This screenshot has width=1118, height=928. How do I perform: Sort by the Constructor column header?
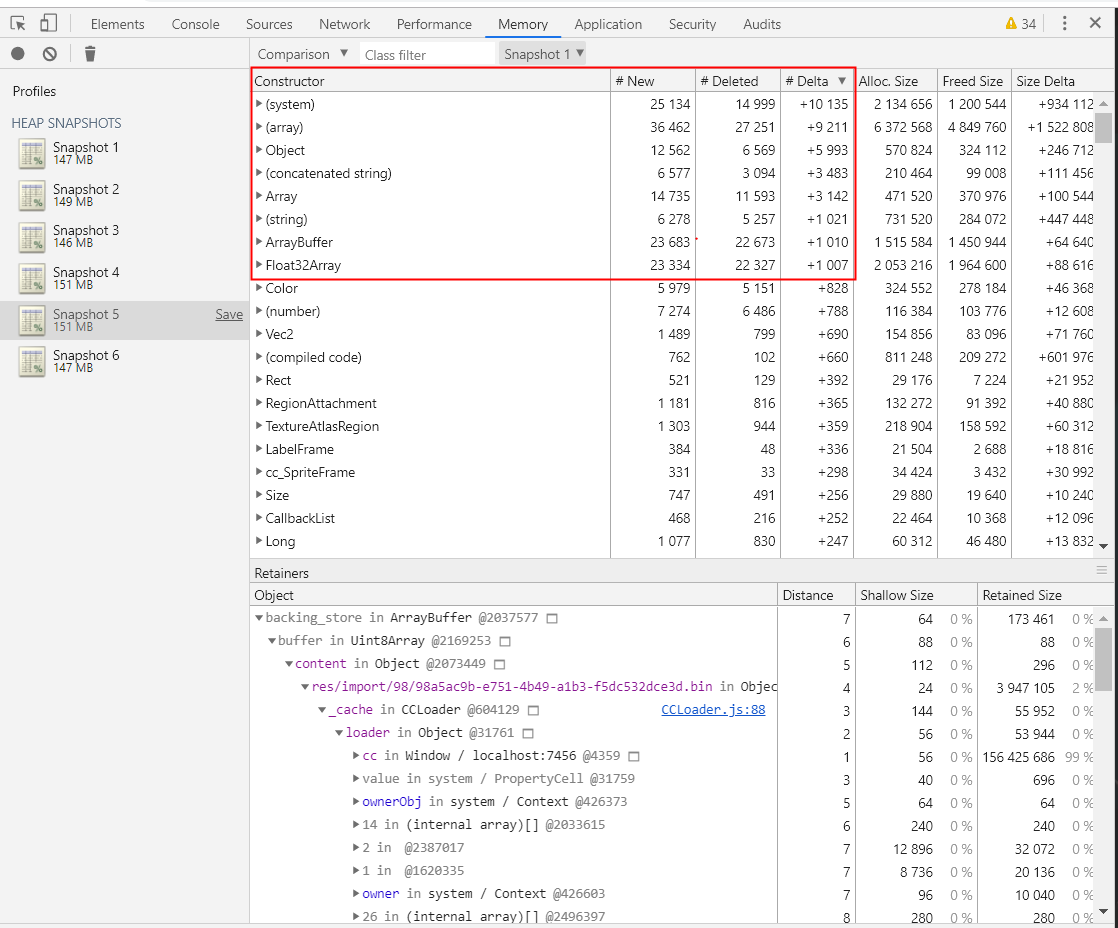(x=431, y=81)
